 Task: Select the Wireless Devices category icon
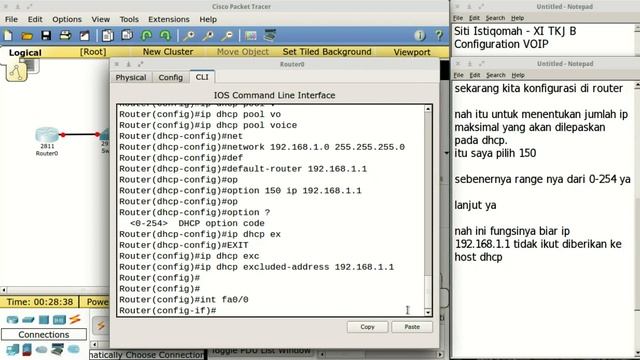pyautogui.click(x=59, y=320)
